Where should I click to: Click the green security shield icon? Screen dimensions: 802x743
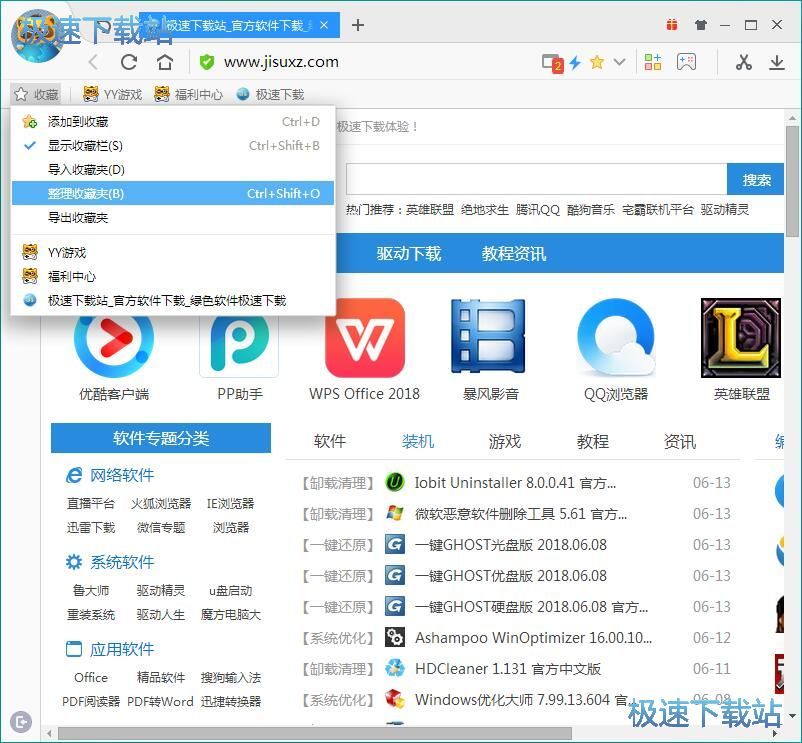[207, 62]
